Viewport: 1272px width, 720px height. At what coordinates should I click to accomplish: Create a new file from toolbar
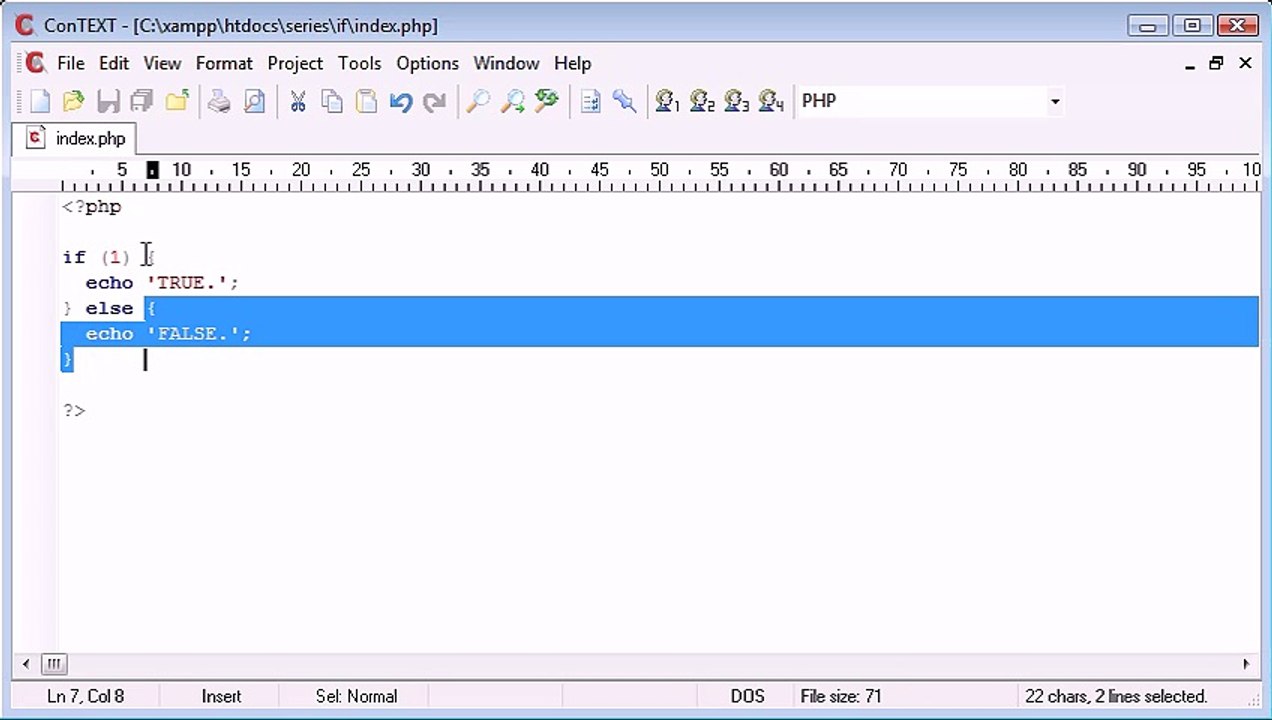coord(40,101)
